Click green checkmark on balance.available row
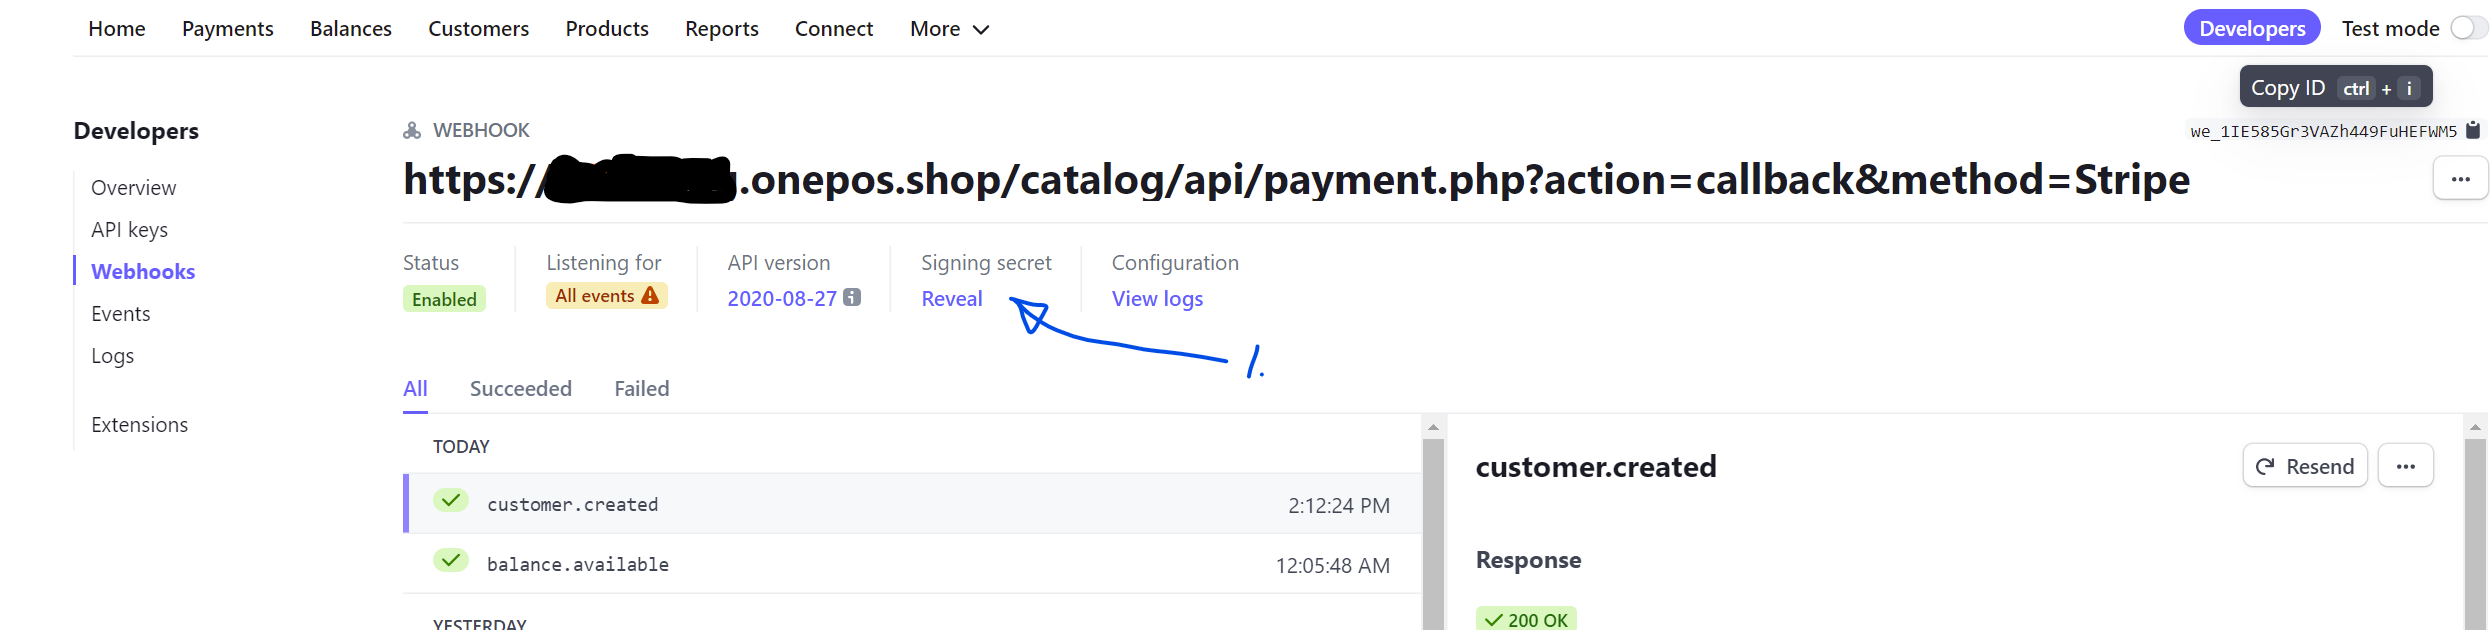The width and height of the screenshot is (2490, 630). 451,560
